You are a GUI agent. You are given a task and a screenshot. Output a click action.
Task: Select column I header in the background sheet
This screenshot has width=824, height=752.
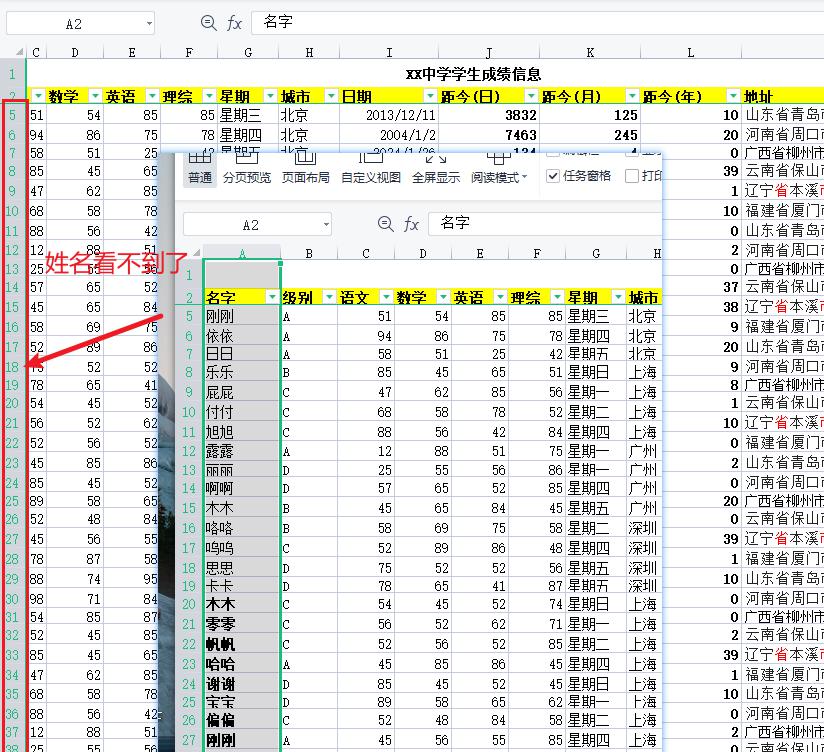pyautogui.click(x=389, y=52)
